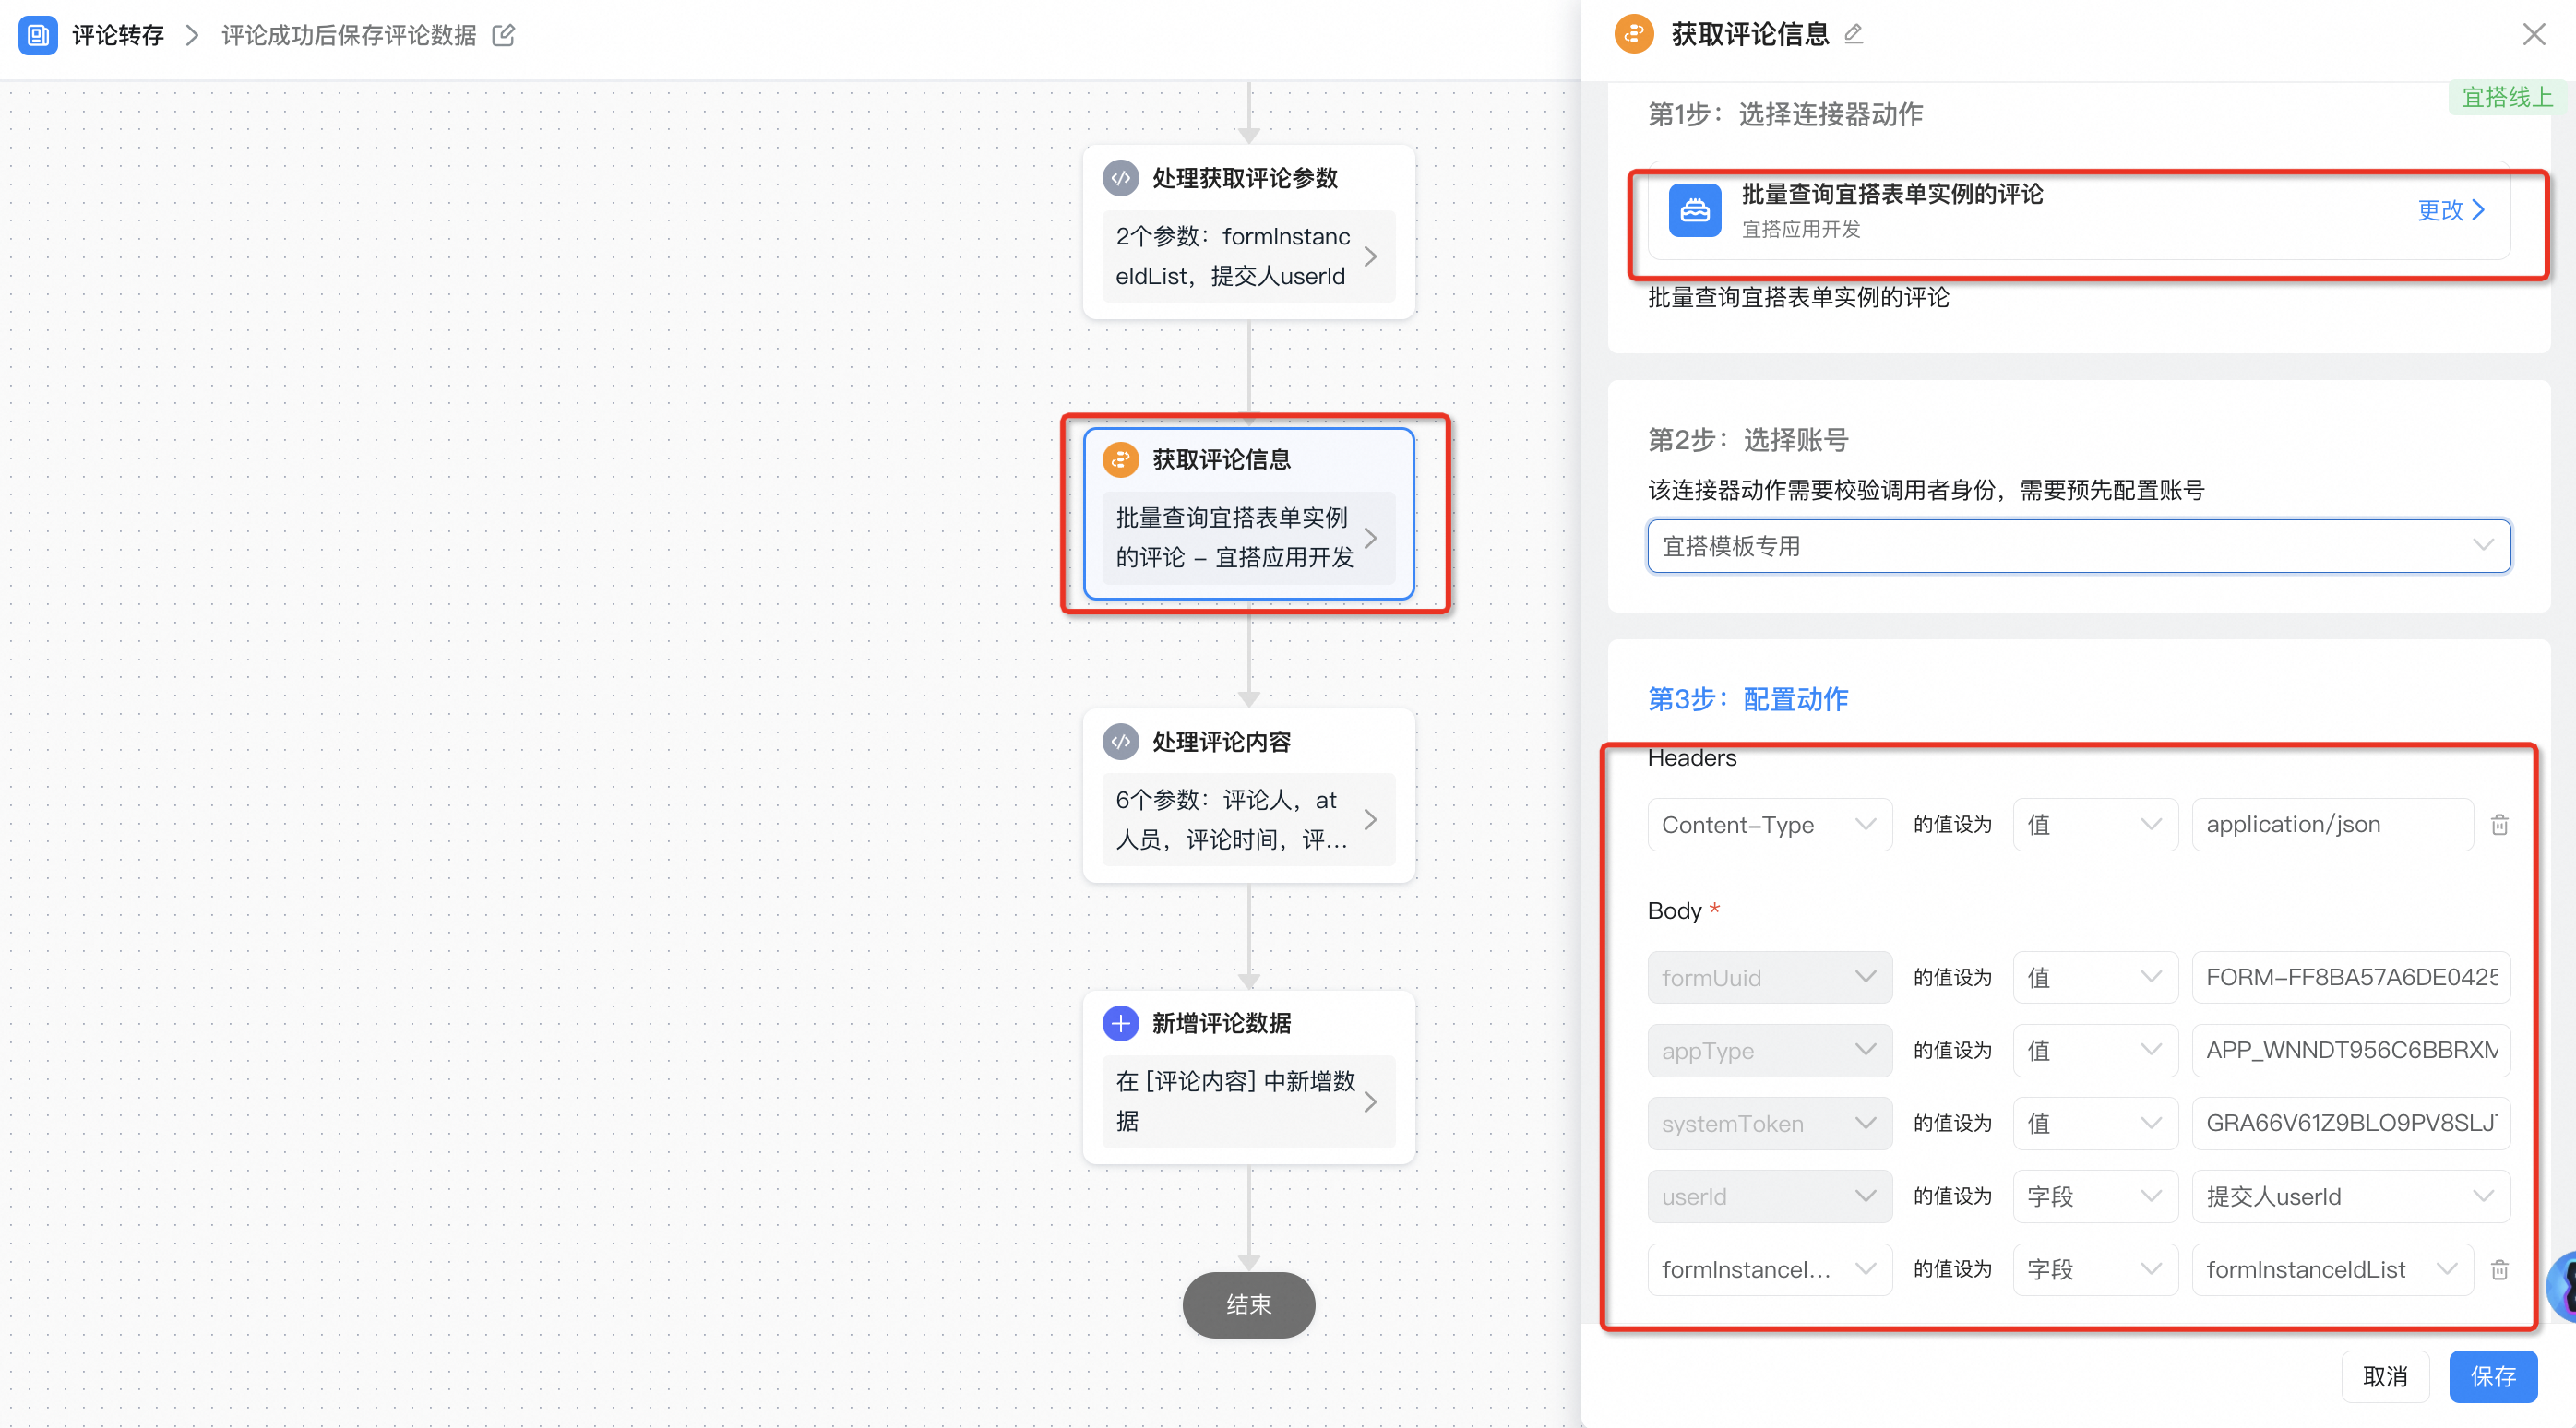Click the 第3步：配置动作 step heading
Screen dimensions: 2576x1428
tap(1747, 699)
